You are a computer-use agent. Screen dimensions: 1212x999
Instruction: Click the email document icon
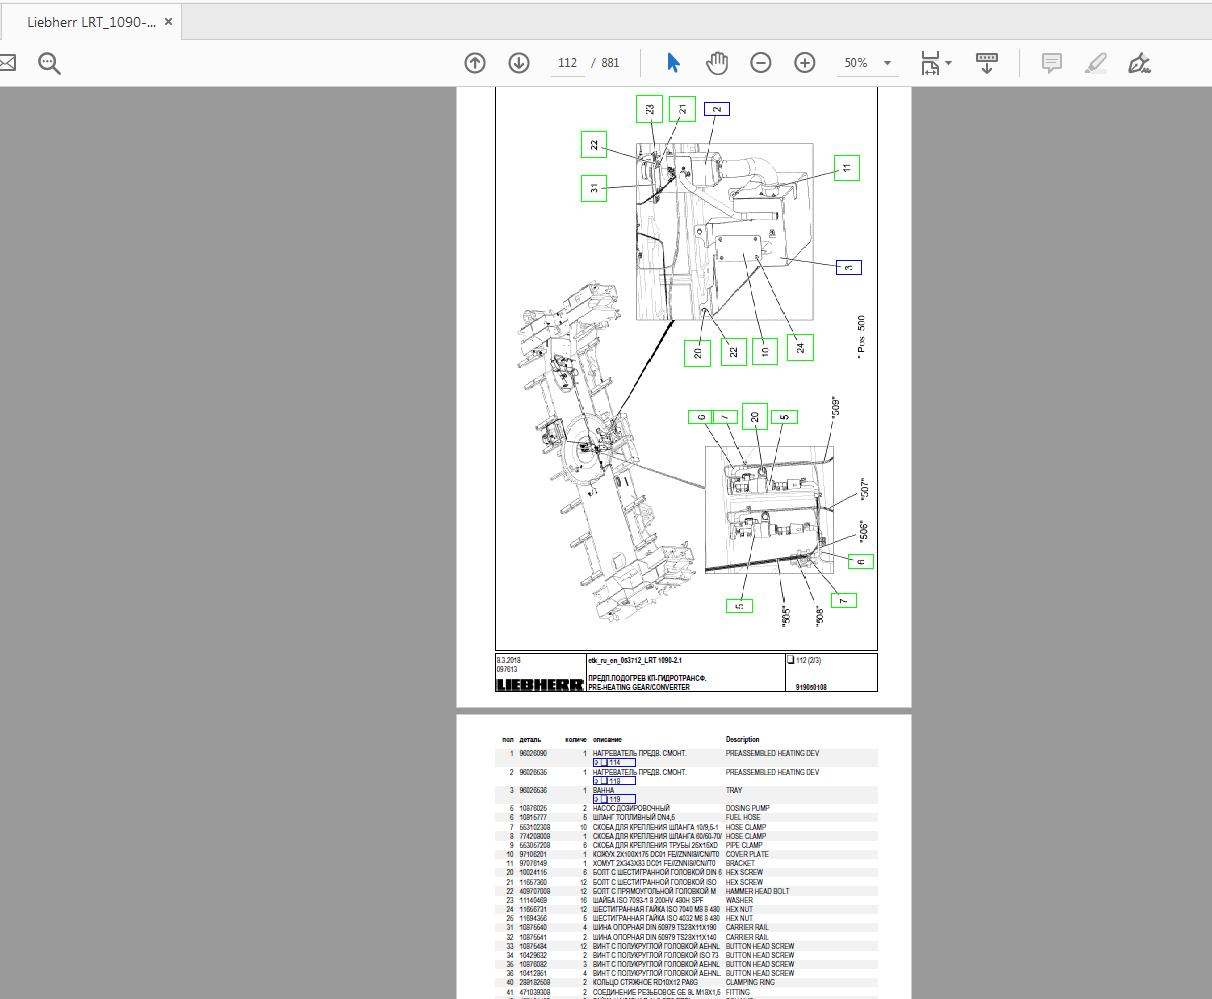click(8, 62)
